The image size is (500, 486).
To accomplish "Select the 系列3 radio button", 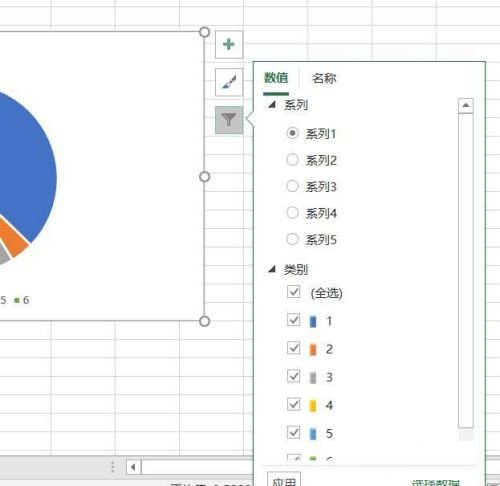I will tap(292, 186).
